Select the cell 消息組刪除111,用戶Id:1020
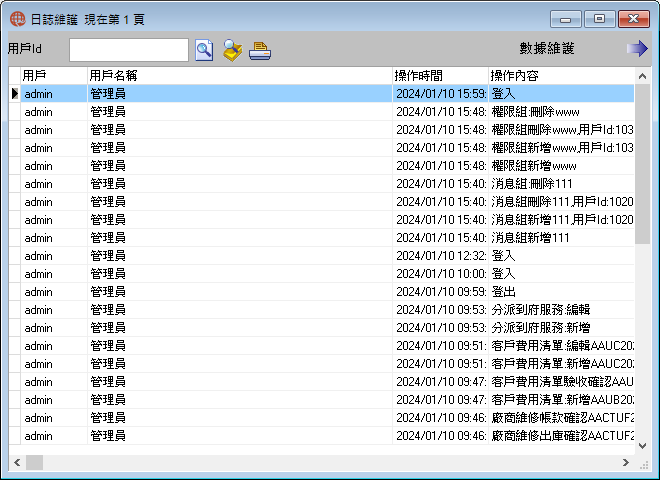The width and height of the screenshot is (660, 480). (562, 202)
